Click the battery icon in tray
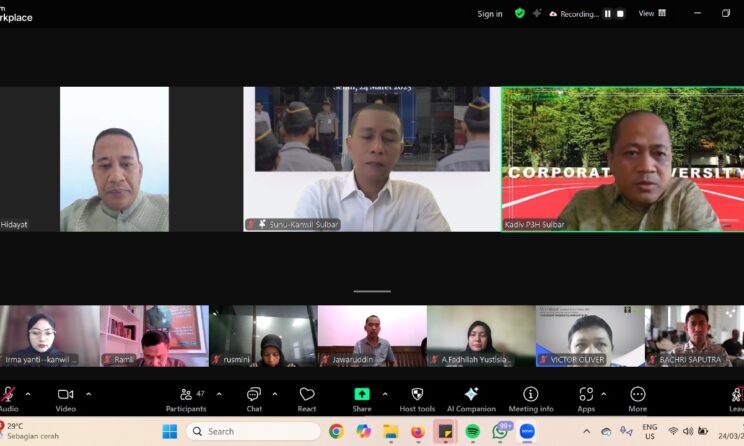The width and height of the screenshot is (744, 446). tap(703, 431)
